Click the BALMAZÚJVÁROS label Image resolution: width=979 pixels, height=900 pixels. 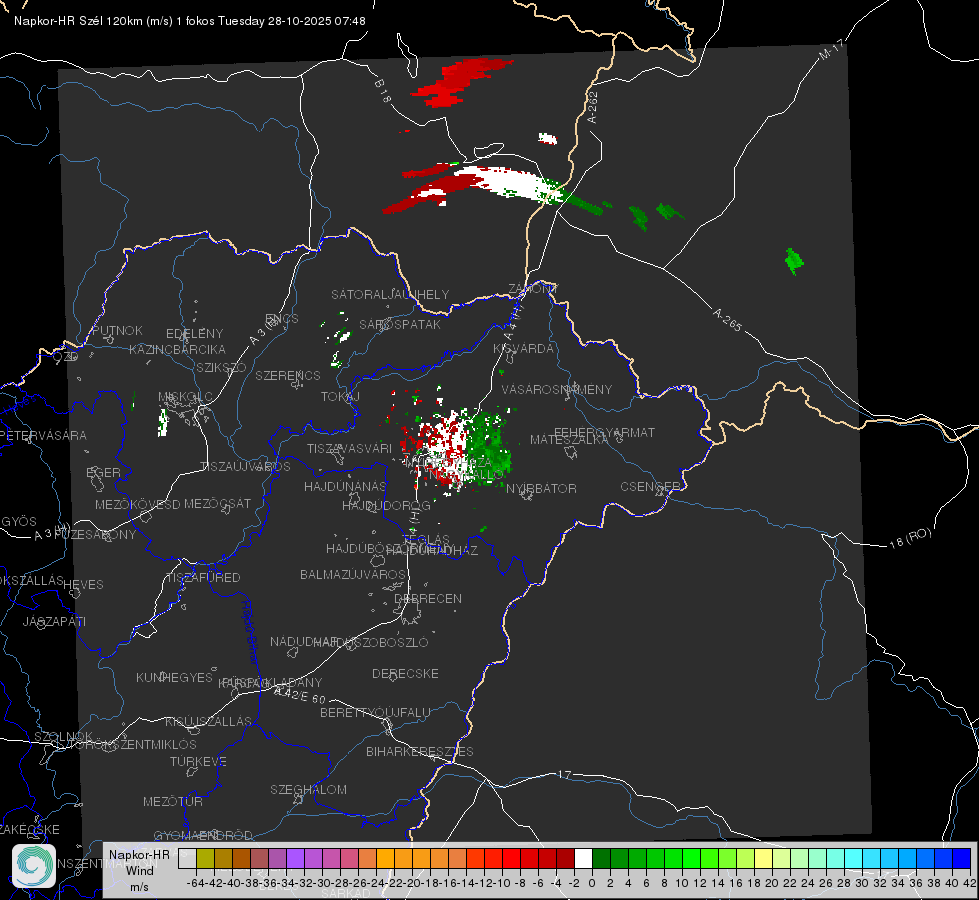[x=353, y=575]
